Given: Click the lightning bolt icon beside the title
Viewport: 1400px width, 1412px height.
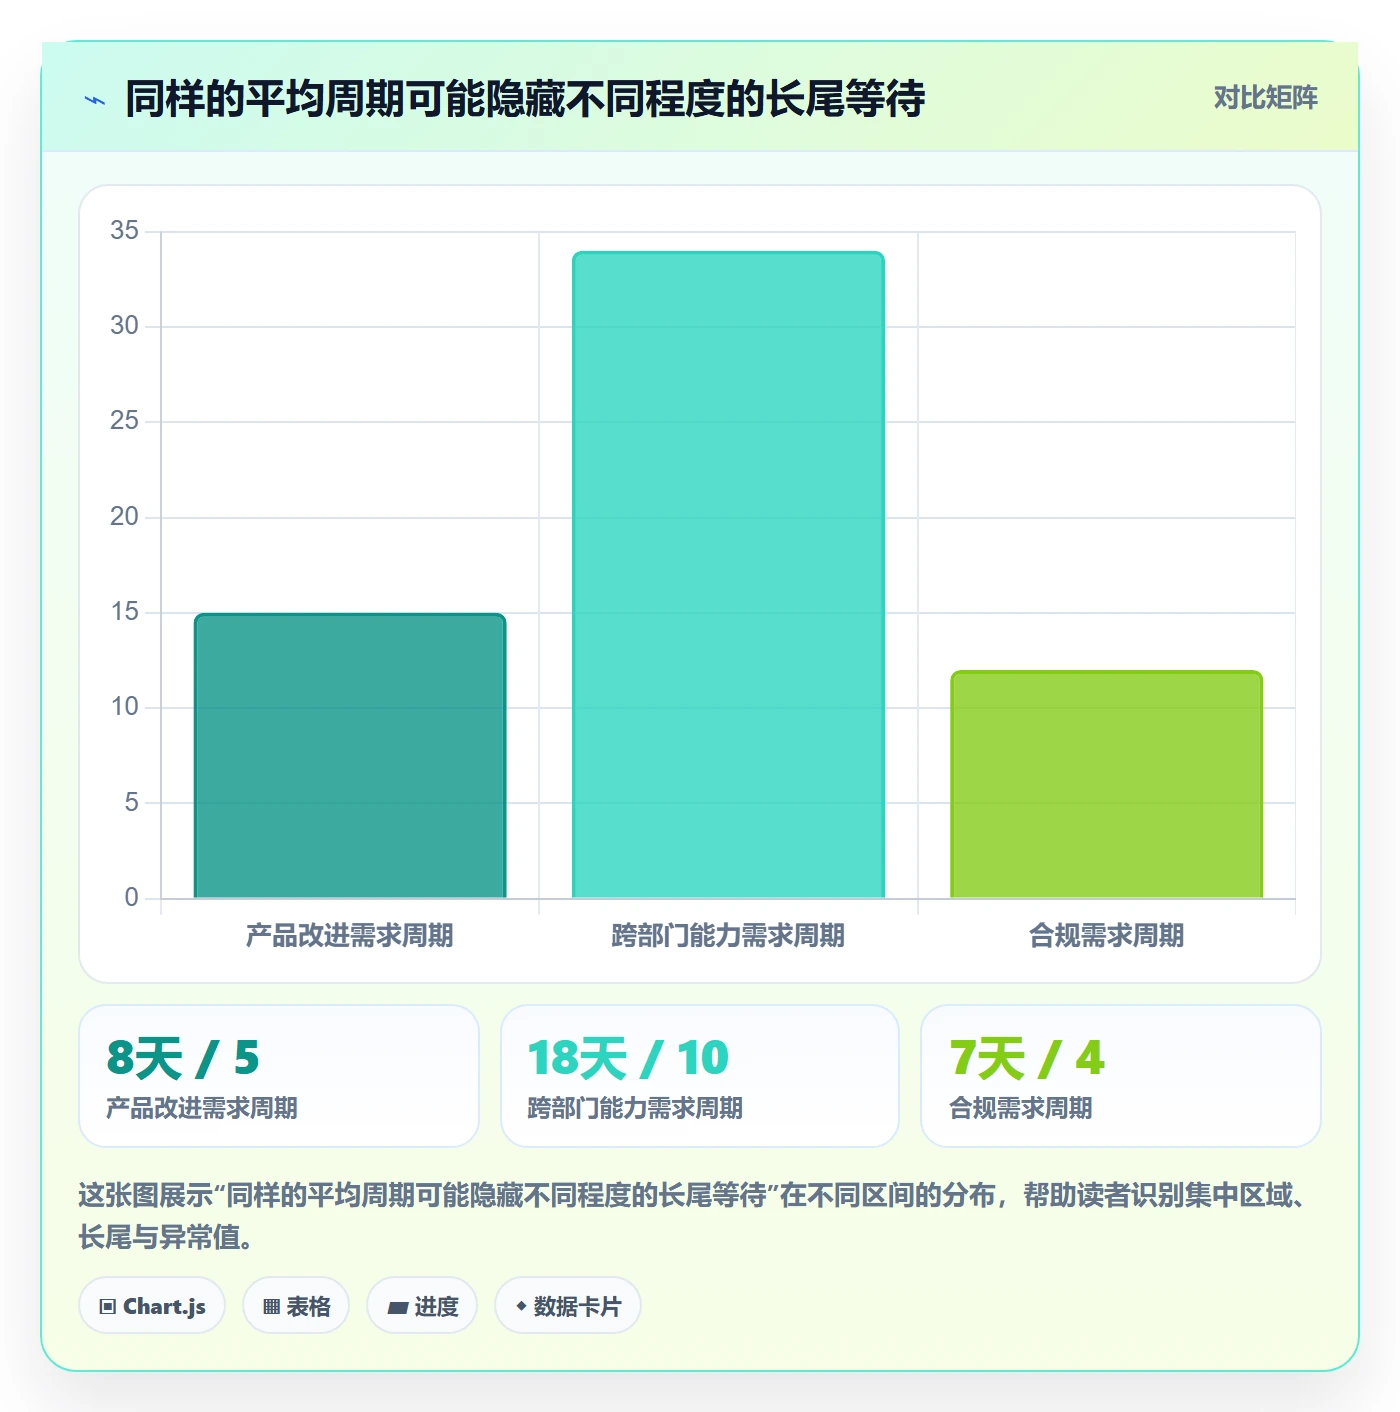Looking at the screenshot, I should pyautogui.click(x=95, y=100).
